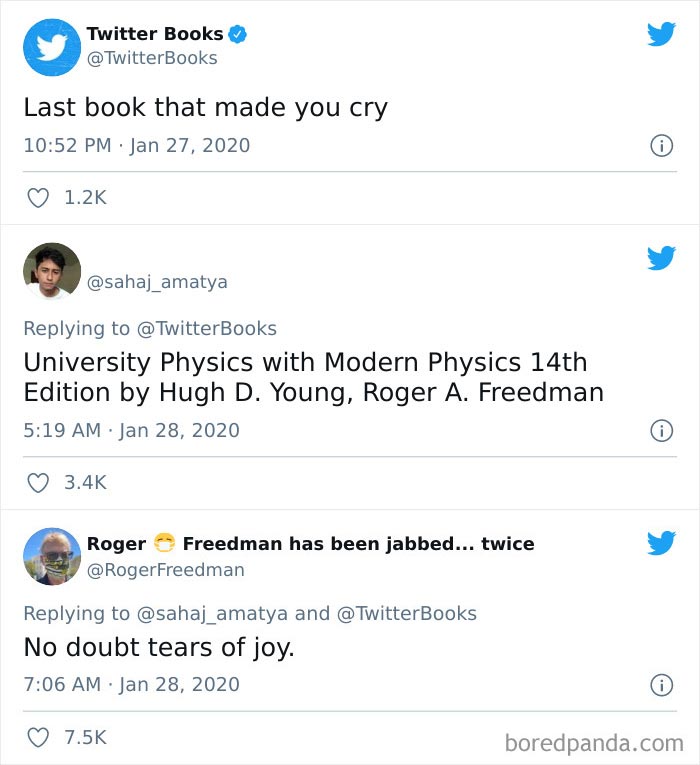
Task: Open sahaj_amatya's profile picture
Action: click(x=51, y=271)
